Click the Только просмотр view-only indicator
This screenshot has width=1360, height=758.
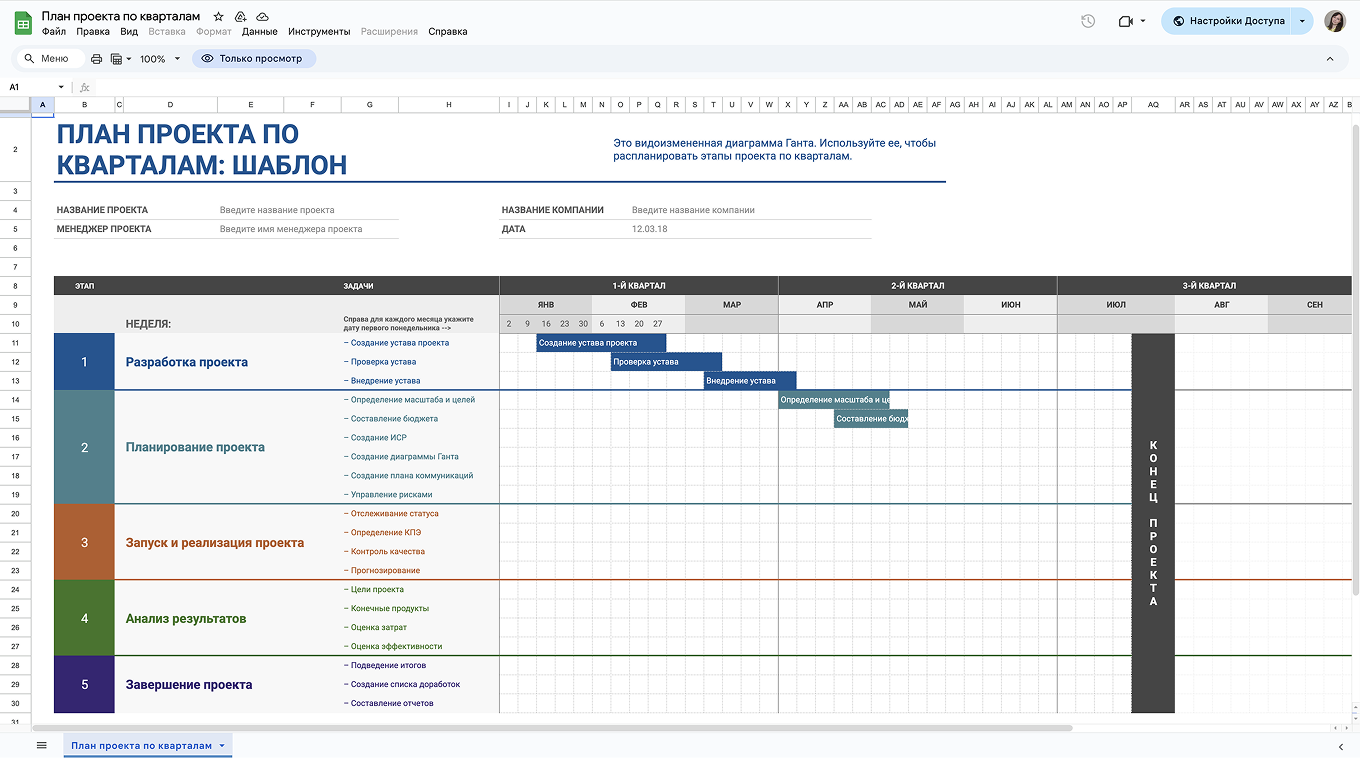pos(253,59)
